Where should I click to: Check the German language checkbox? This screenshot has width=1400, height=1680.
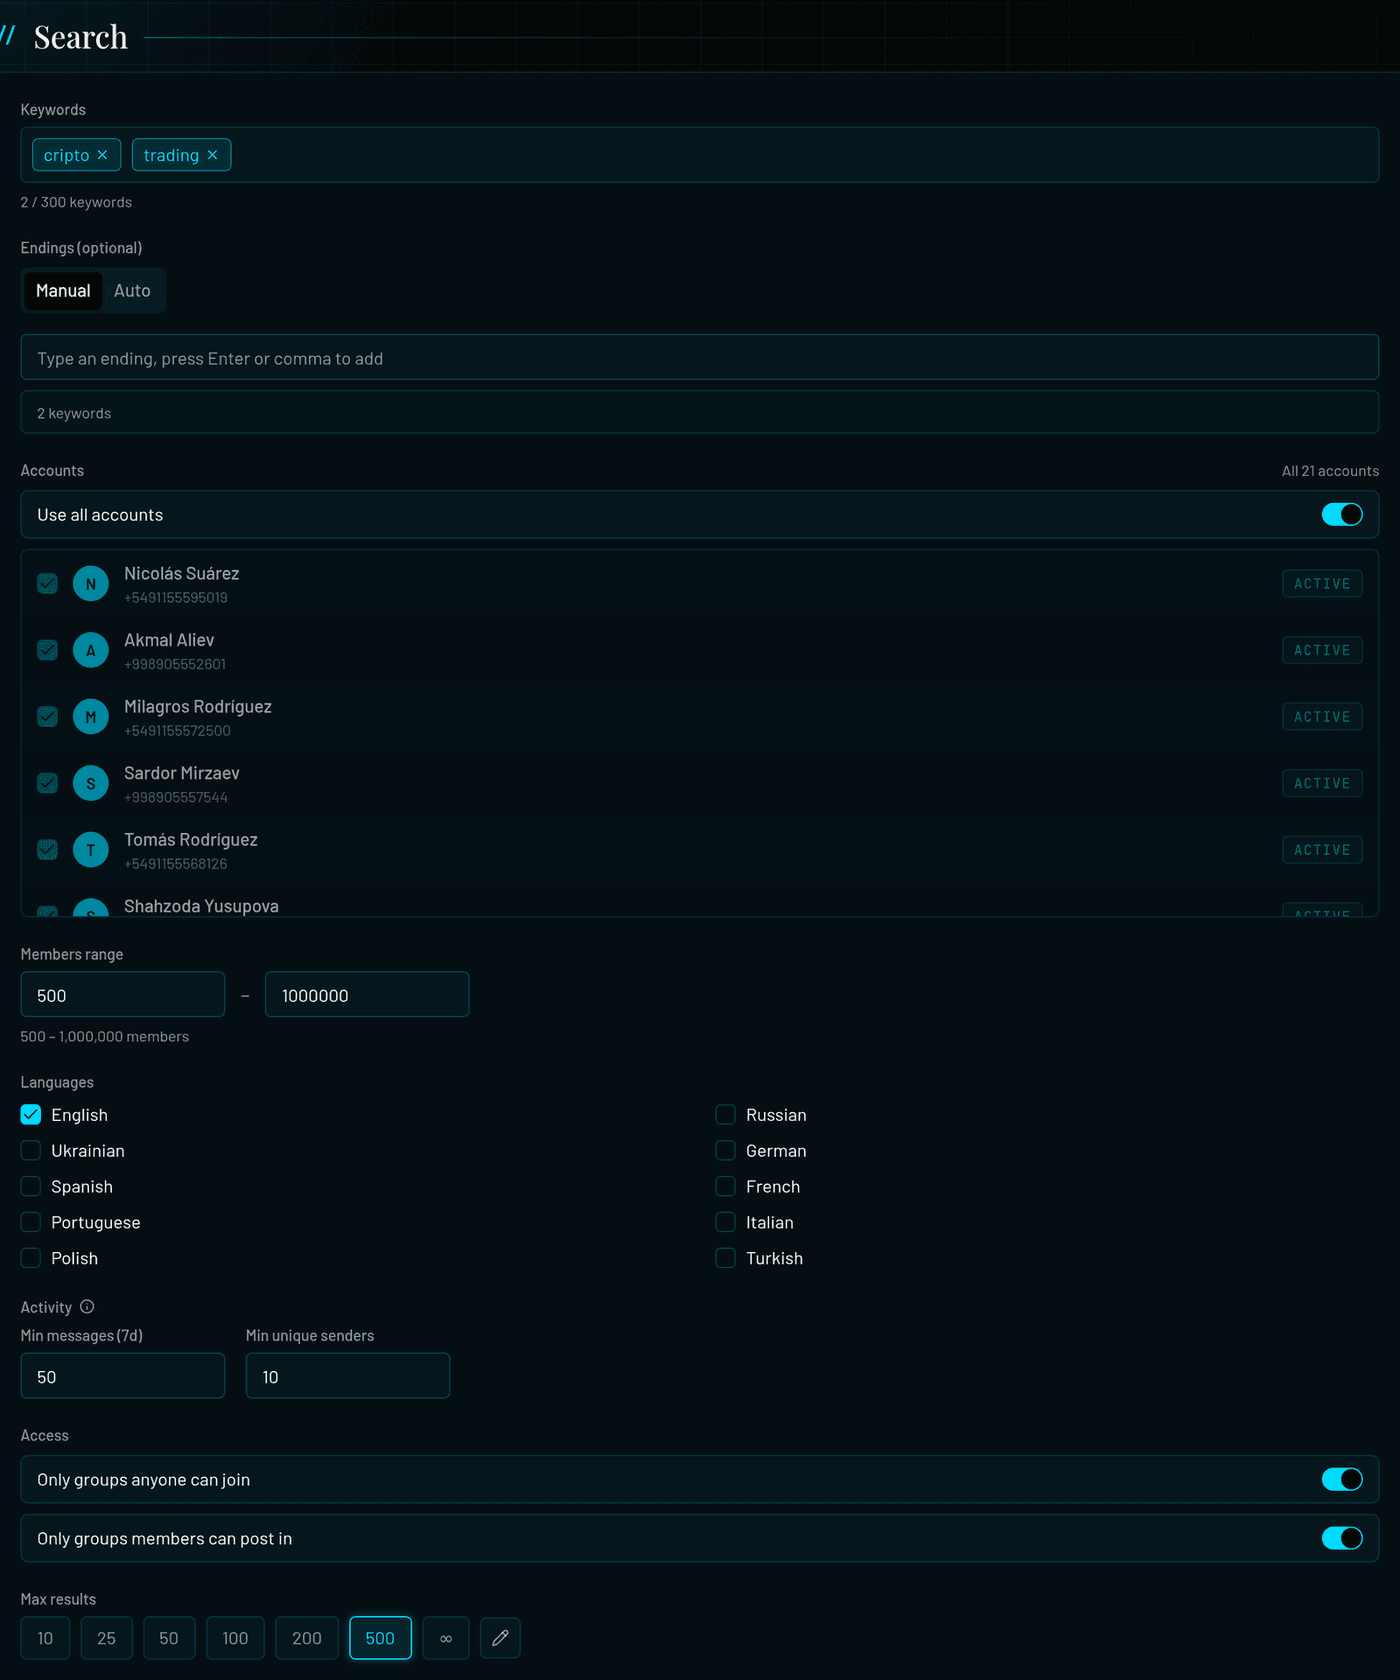[726, 1150]
